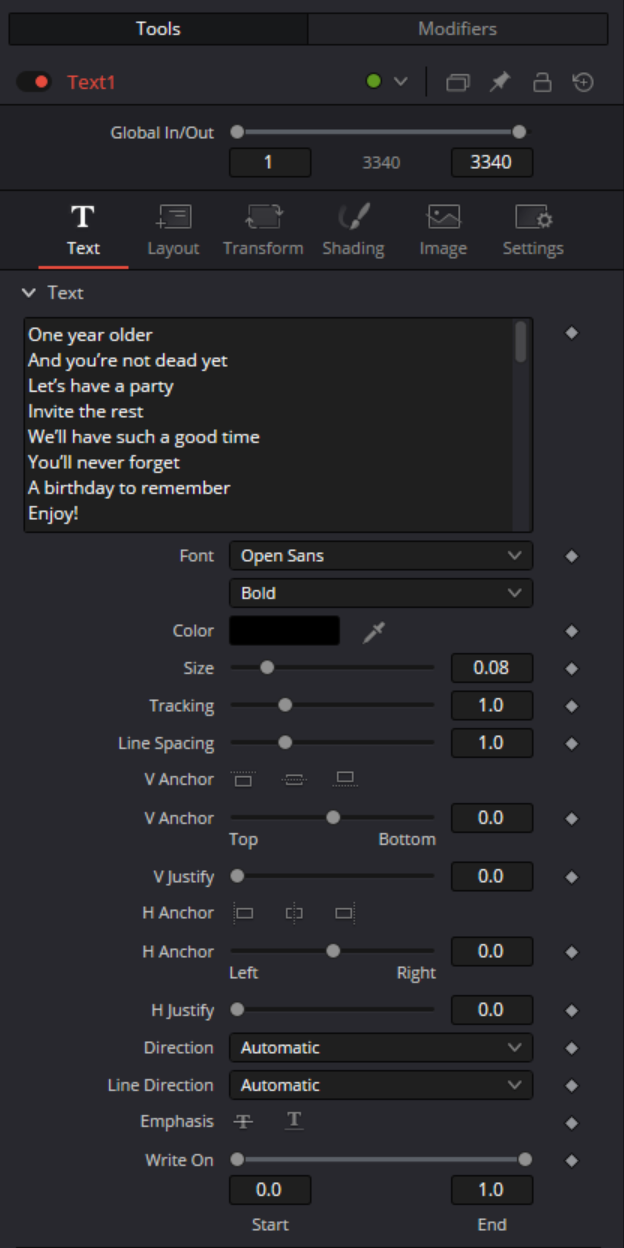Viewport: 624px width, 1248px height.
Task: Set H Anchor to center icon
Action: (294, 913)
